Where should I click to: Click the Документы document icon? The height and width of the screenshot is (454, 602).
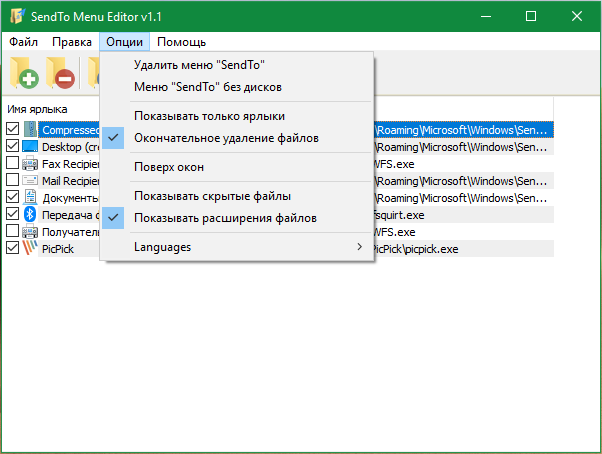coord(30,197)
